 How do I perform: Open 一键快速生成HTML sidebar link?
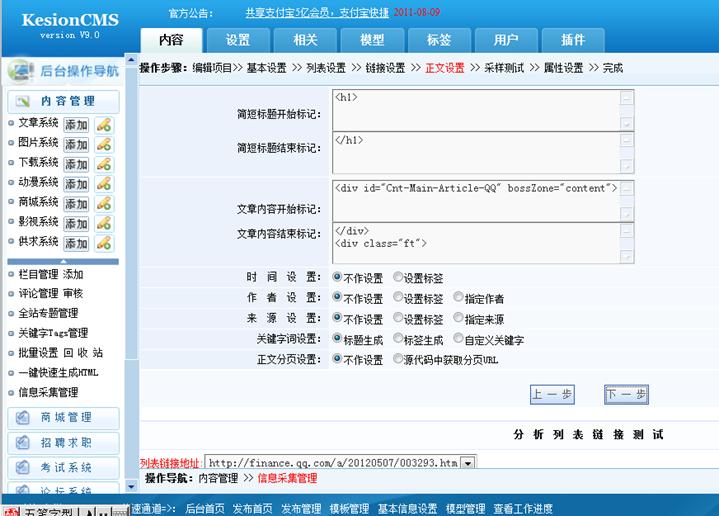tap(58, 372)
